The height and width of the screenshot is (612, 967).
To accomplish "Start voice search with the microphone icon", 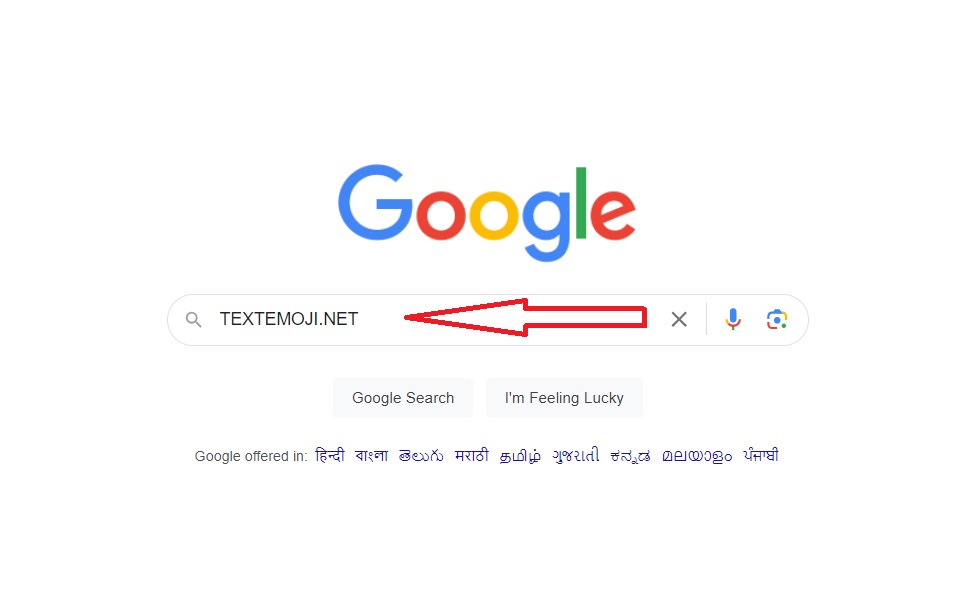I will coord(733,319).
